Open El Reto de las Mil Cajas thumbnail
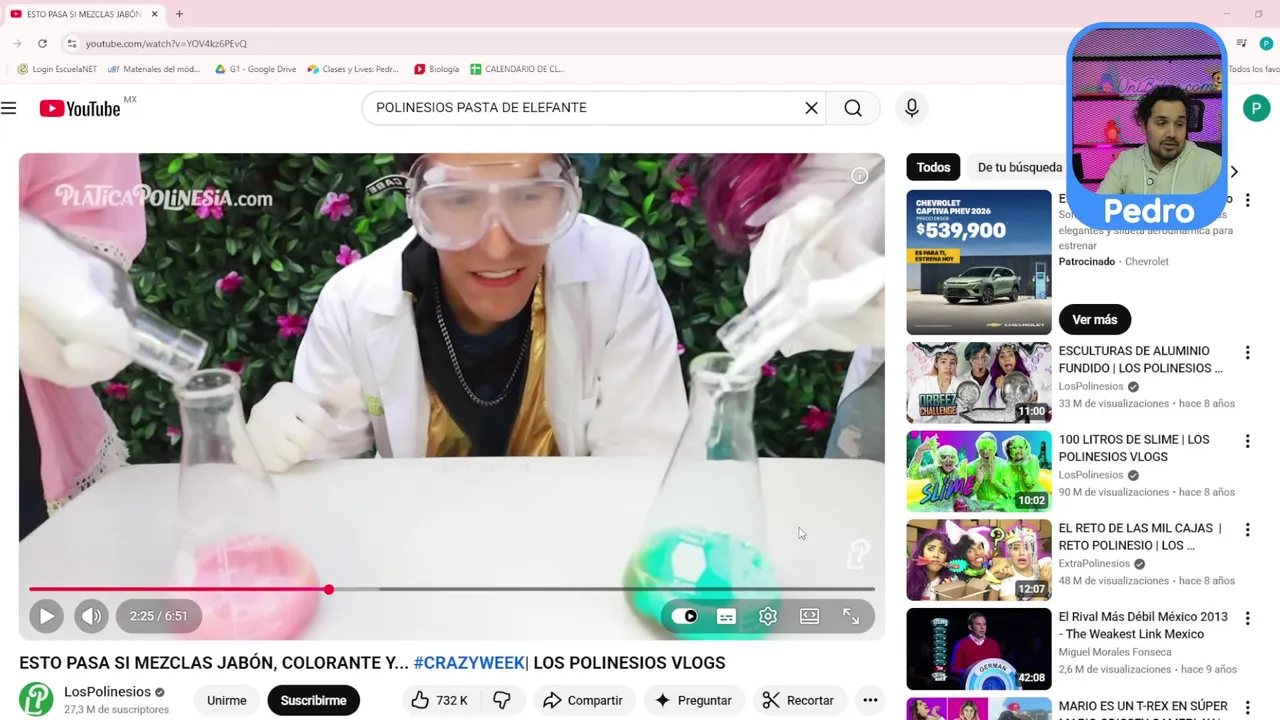 tap(978, 560)
